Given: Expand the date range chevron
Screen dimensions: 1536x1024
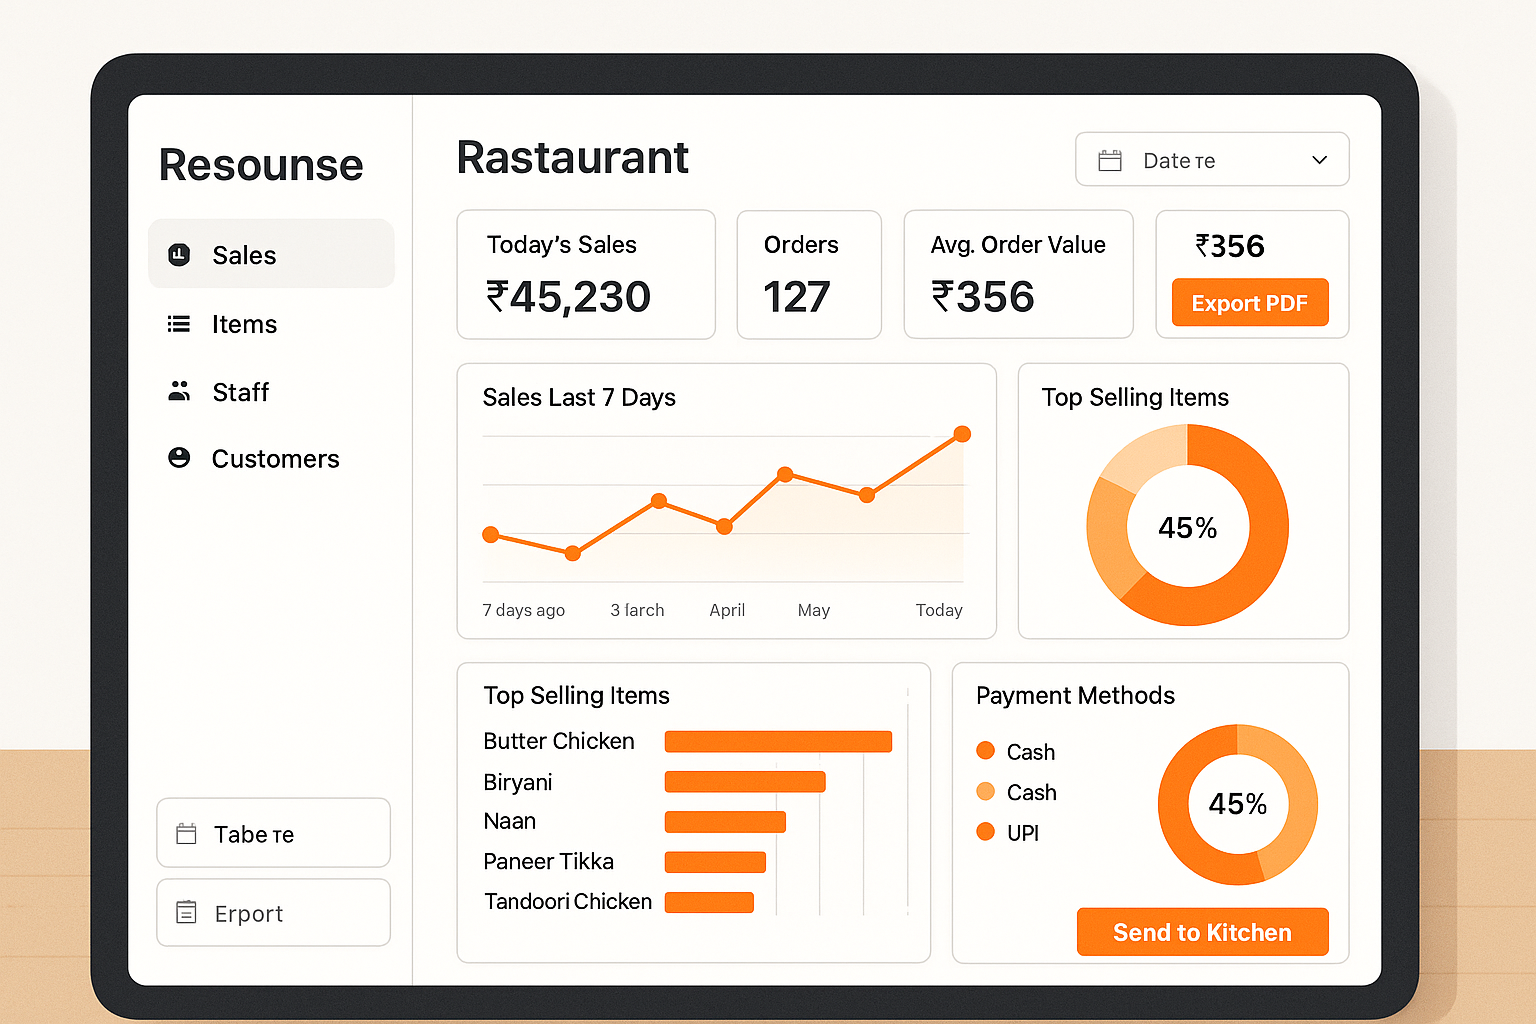Looking at the screenshot, I should pos(1319,159).
